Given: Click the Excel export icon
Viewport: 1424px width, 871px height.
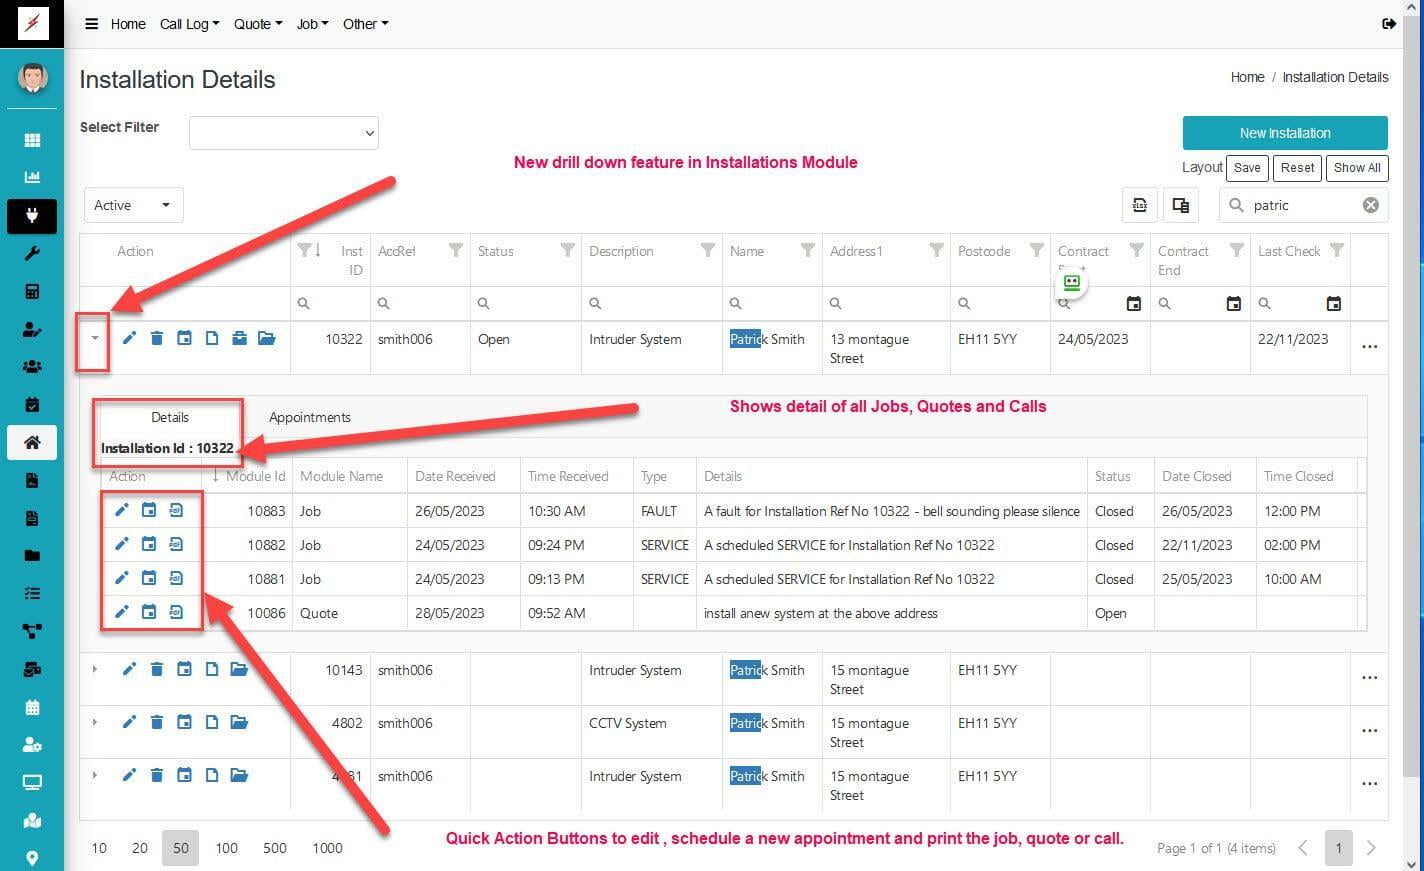Looking at the screenshot, I should tap(1139, 205).
